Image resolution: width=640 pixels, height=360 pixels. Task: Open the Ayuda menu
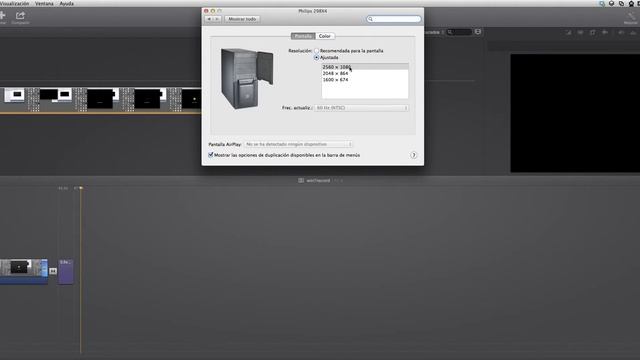[67, 3]
